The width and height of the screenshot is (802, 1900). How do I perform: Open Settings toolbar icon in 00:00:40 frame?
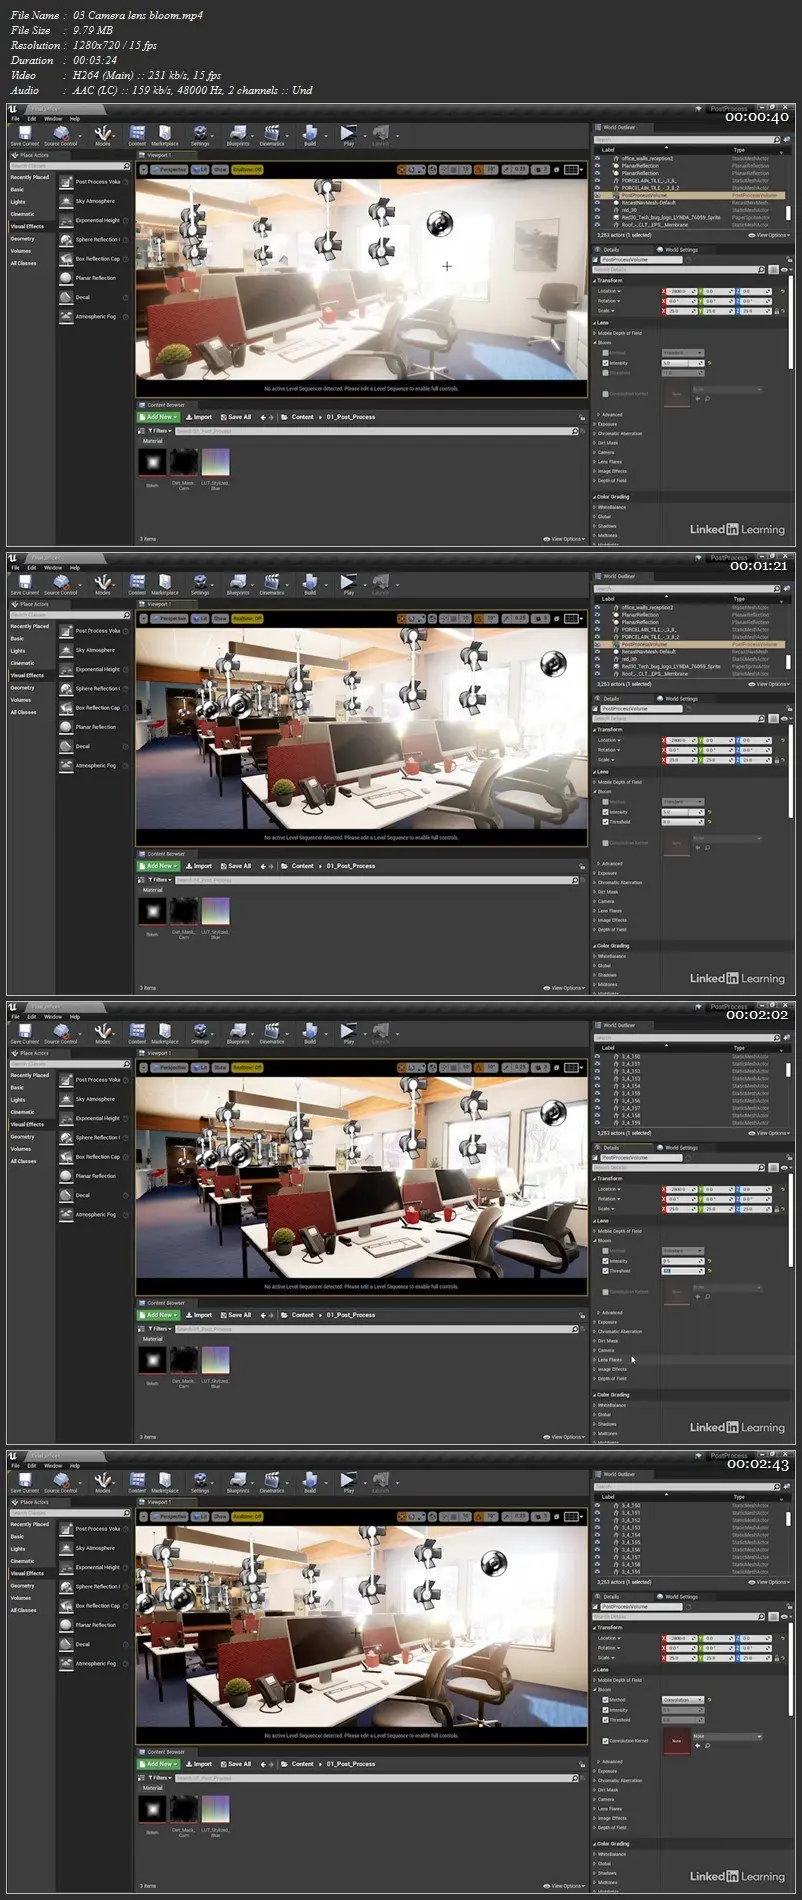[x=200, y=134]
